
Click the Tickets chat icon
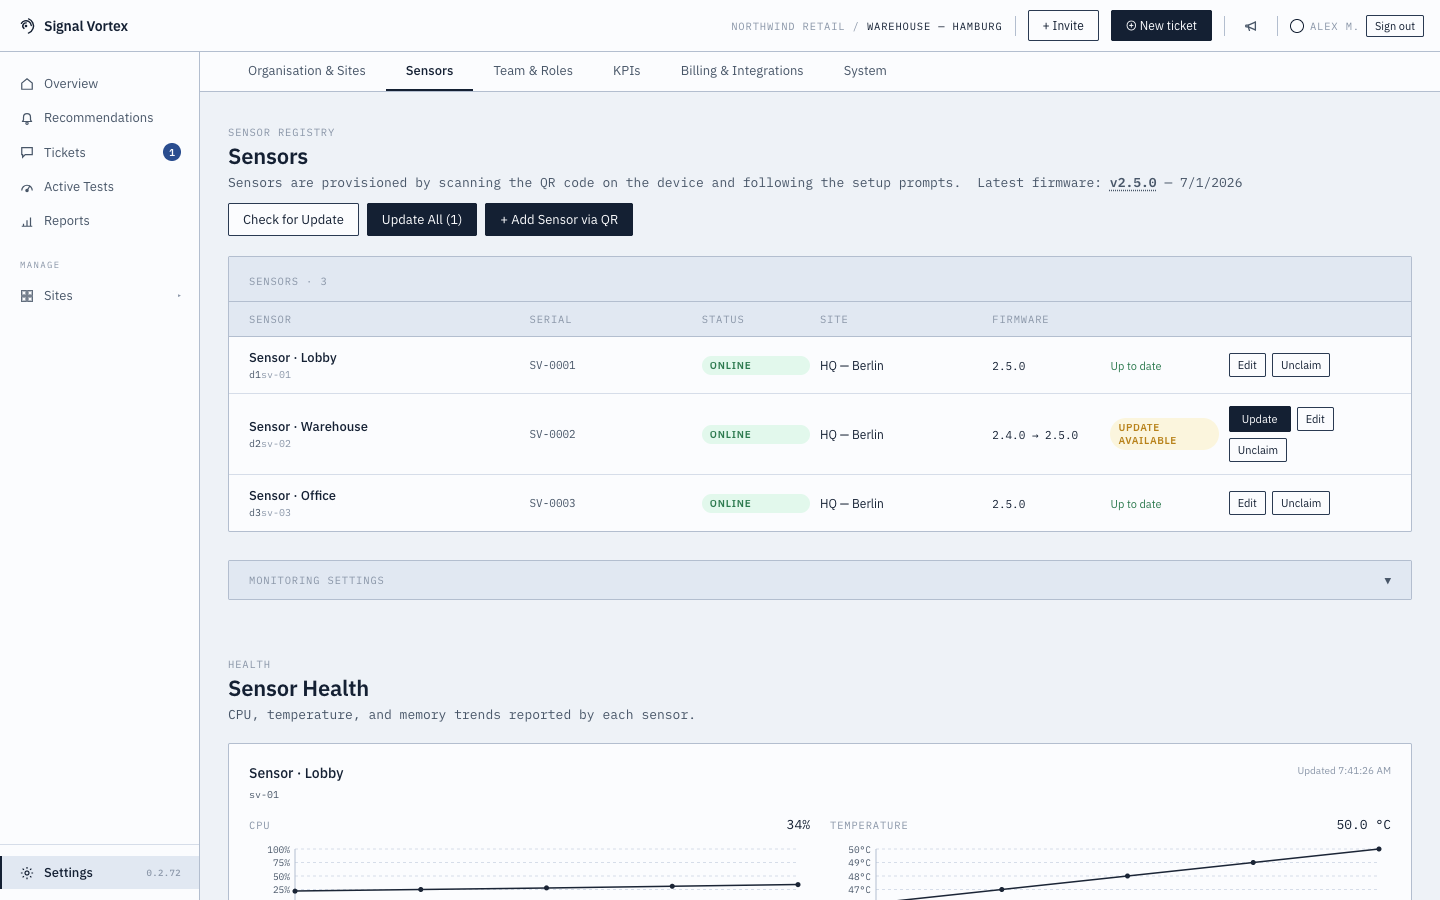[27, 153]
